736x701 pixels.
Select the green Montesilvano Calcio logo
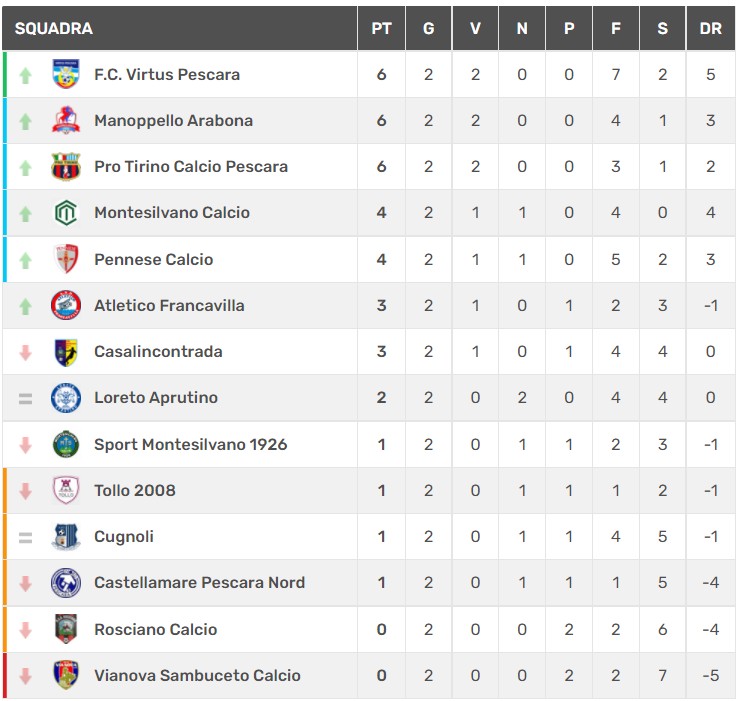pos(66,212)
